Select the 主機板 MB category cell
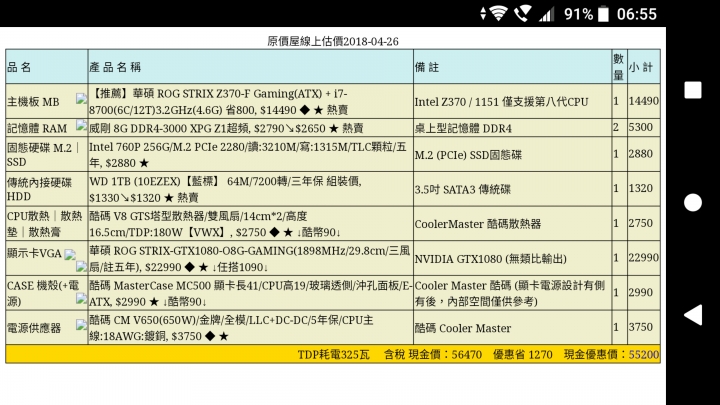The height and width of the screenshot is (405, 720). click(x=47, y=101)
